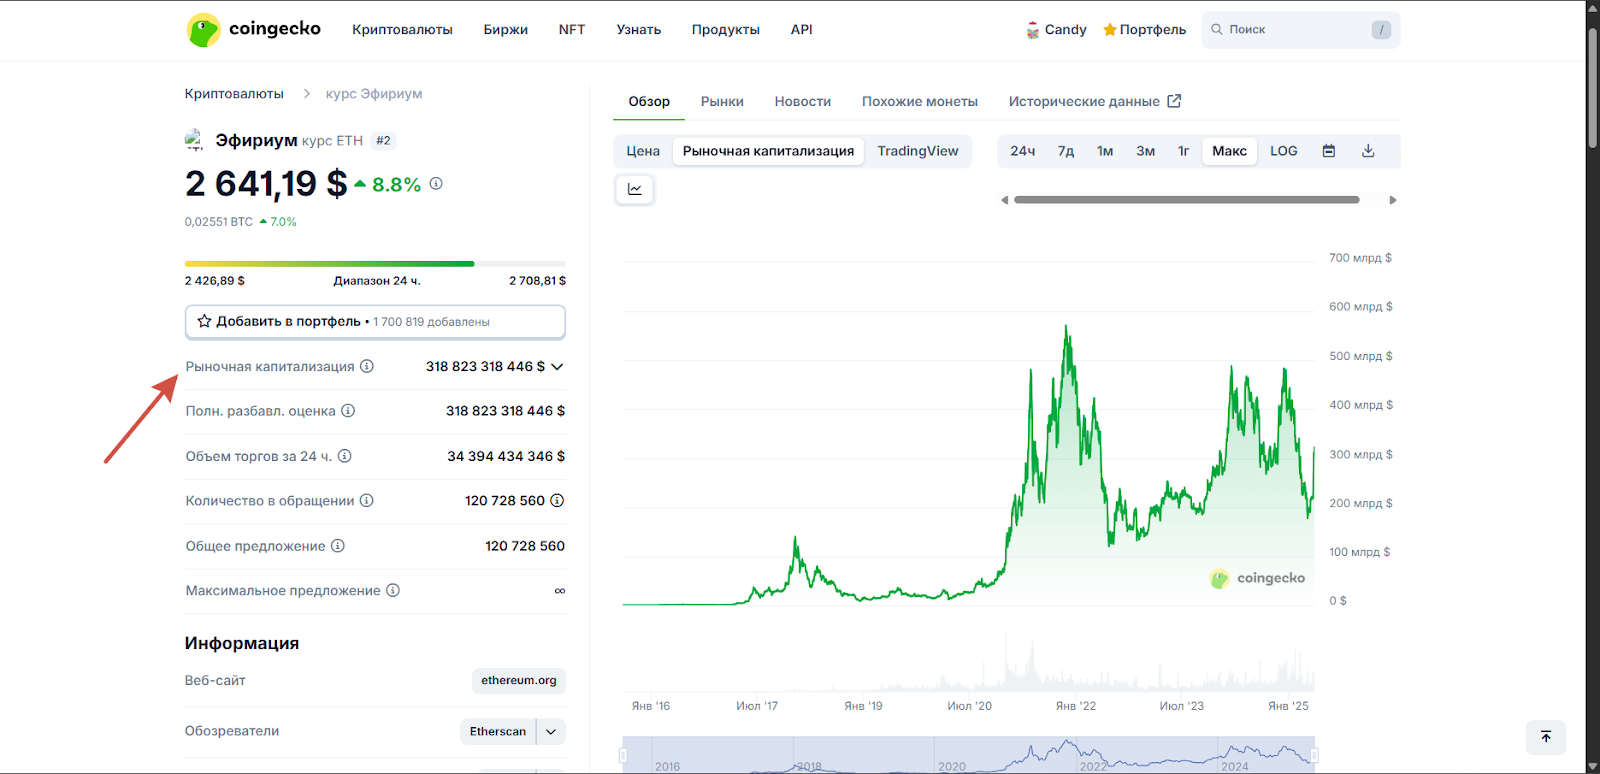Viewport: 1600px width, 774px height.
Task: Click Криптовалюты breadcrumb link
Action: click(234, 94)
